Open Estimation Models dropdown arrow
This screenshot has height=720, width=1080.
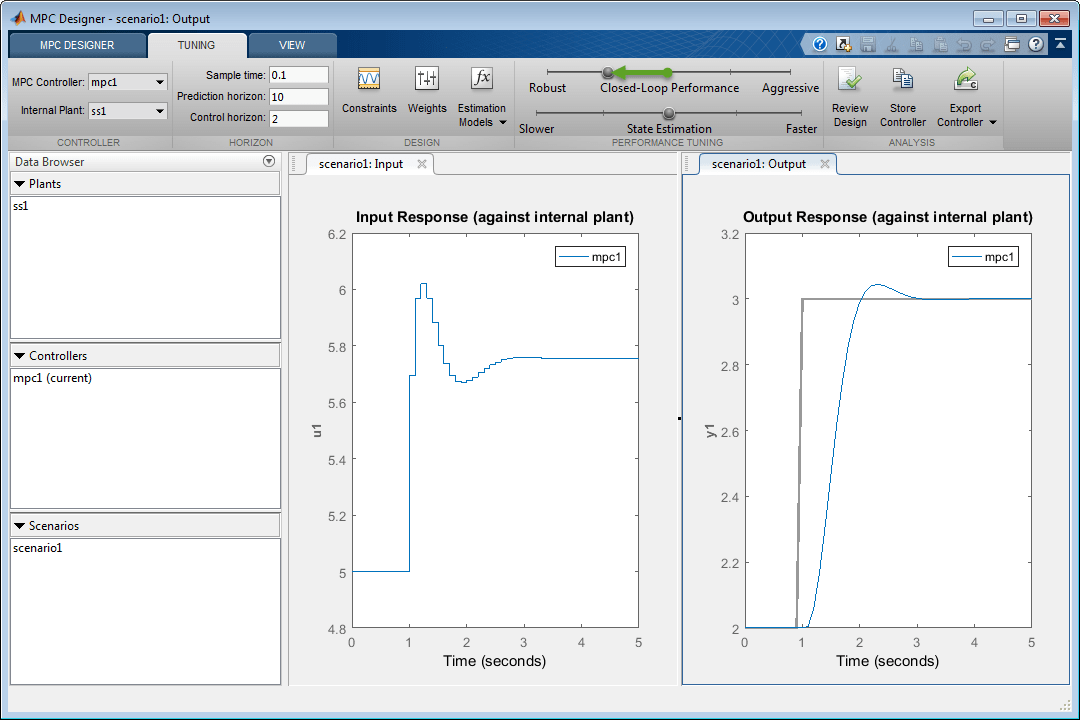tap(503, 123)
